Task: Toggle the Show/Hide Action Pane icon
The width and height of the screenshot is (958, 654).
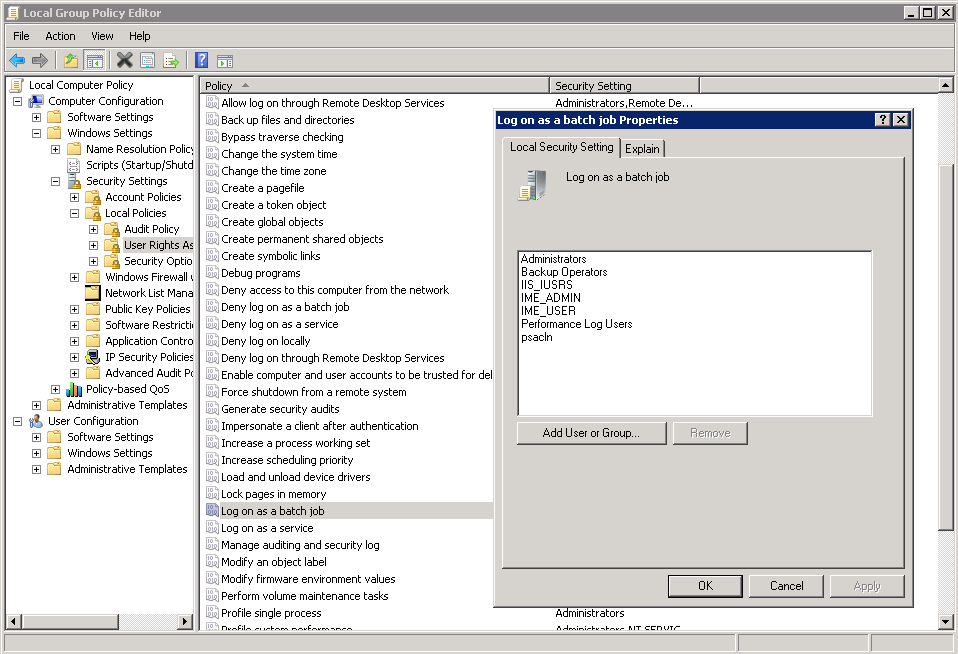Action: (225, 60)
